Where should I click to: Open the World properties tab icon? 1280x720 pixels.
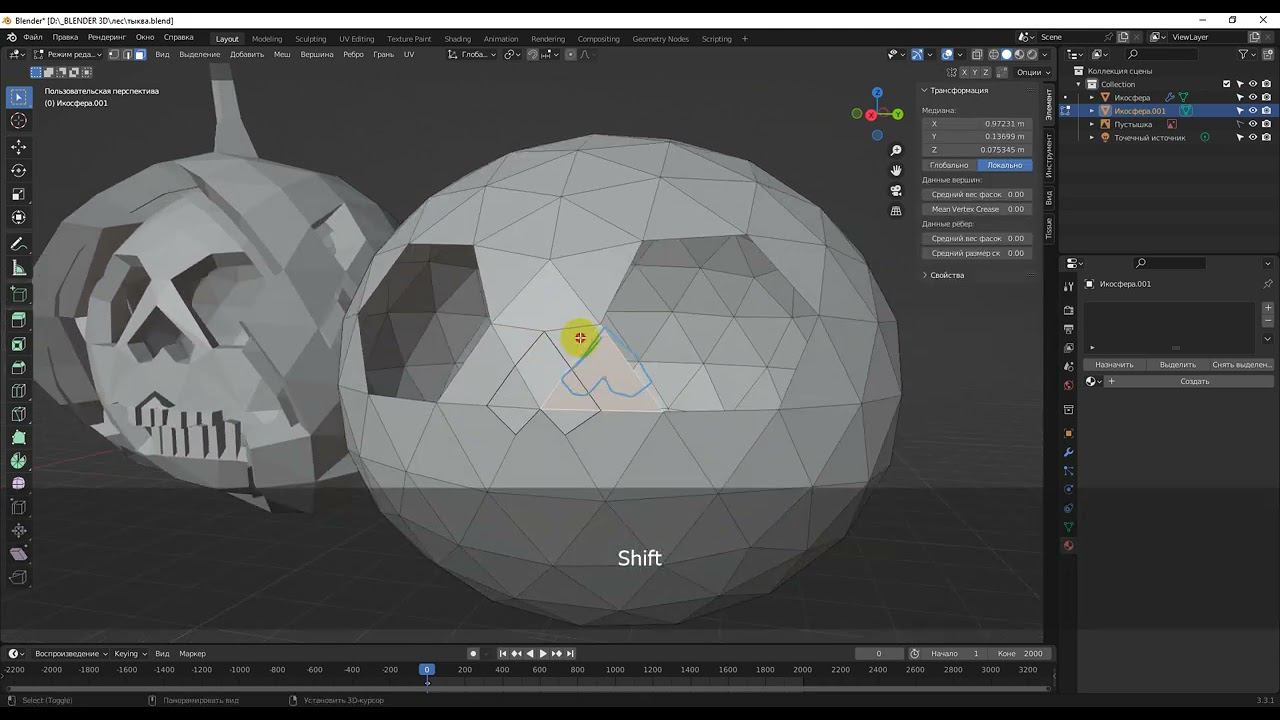point(1068,385)
